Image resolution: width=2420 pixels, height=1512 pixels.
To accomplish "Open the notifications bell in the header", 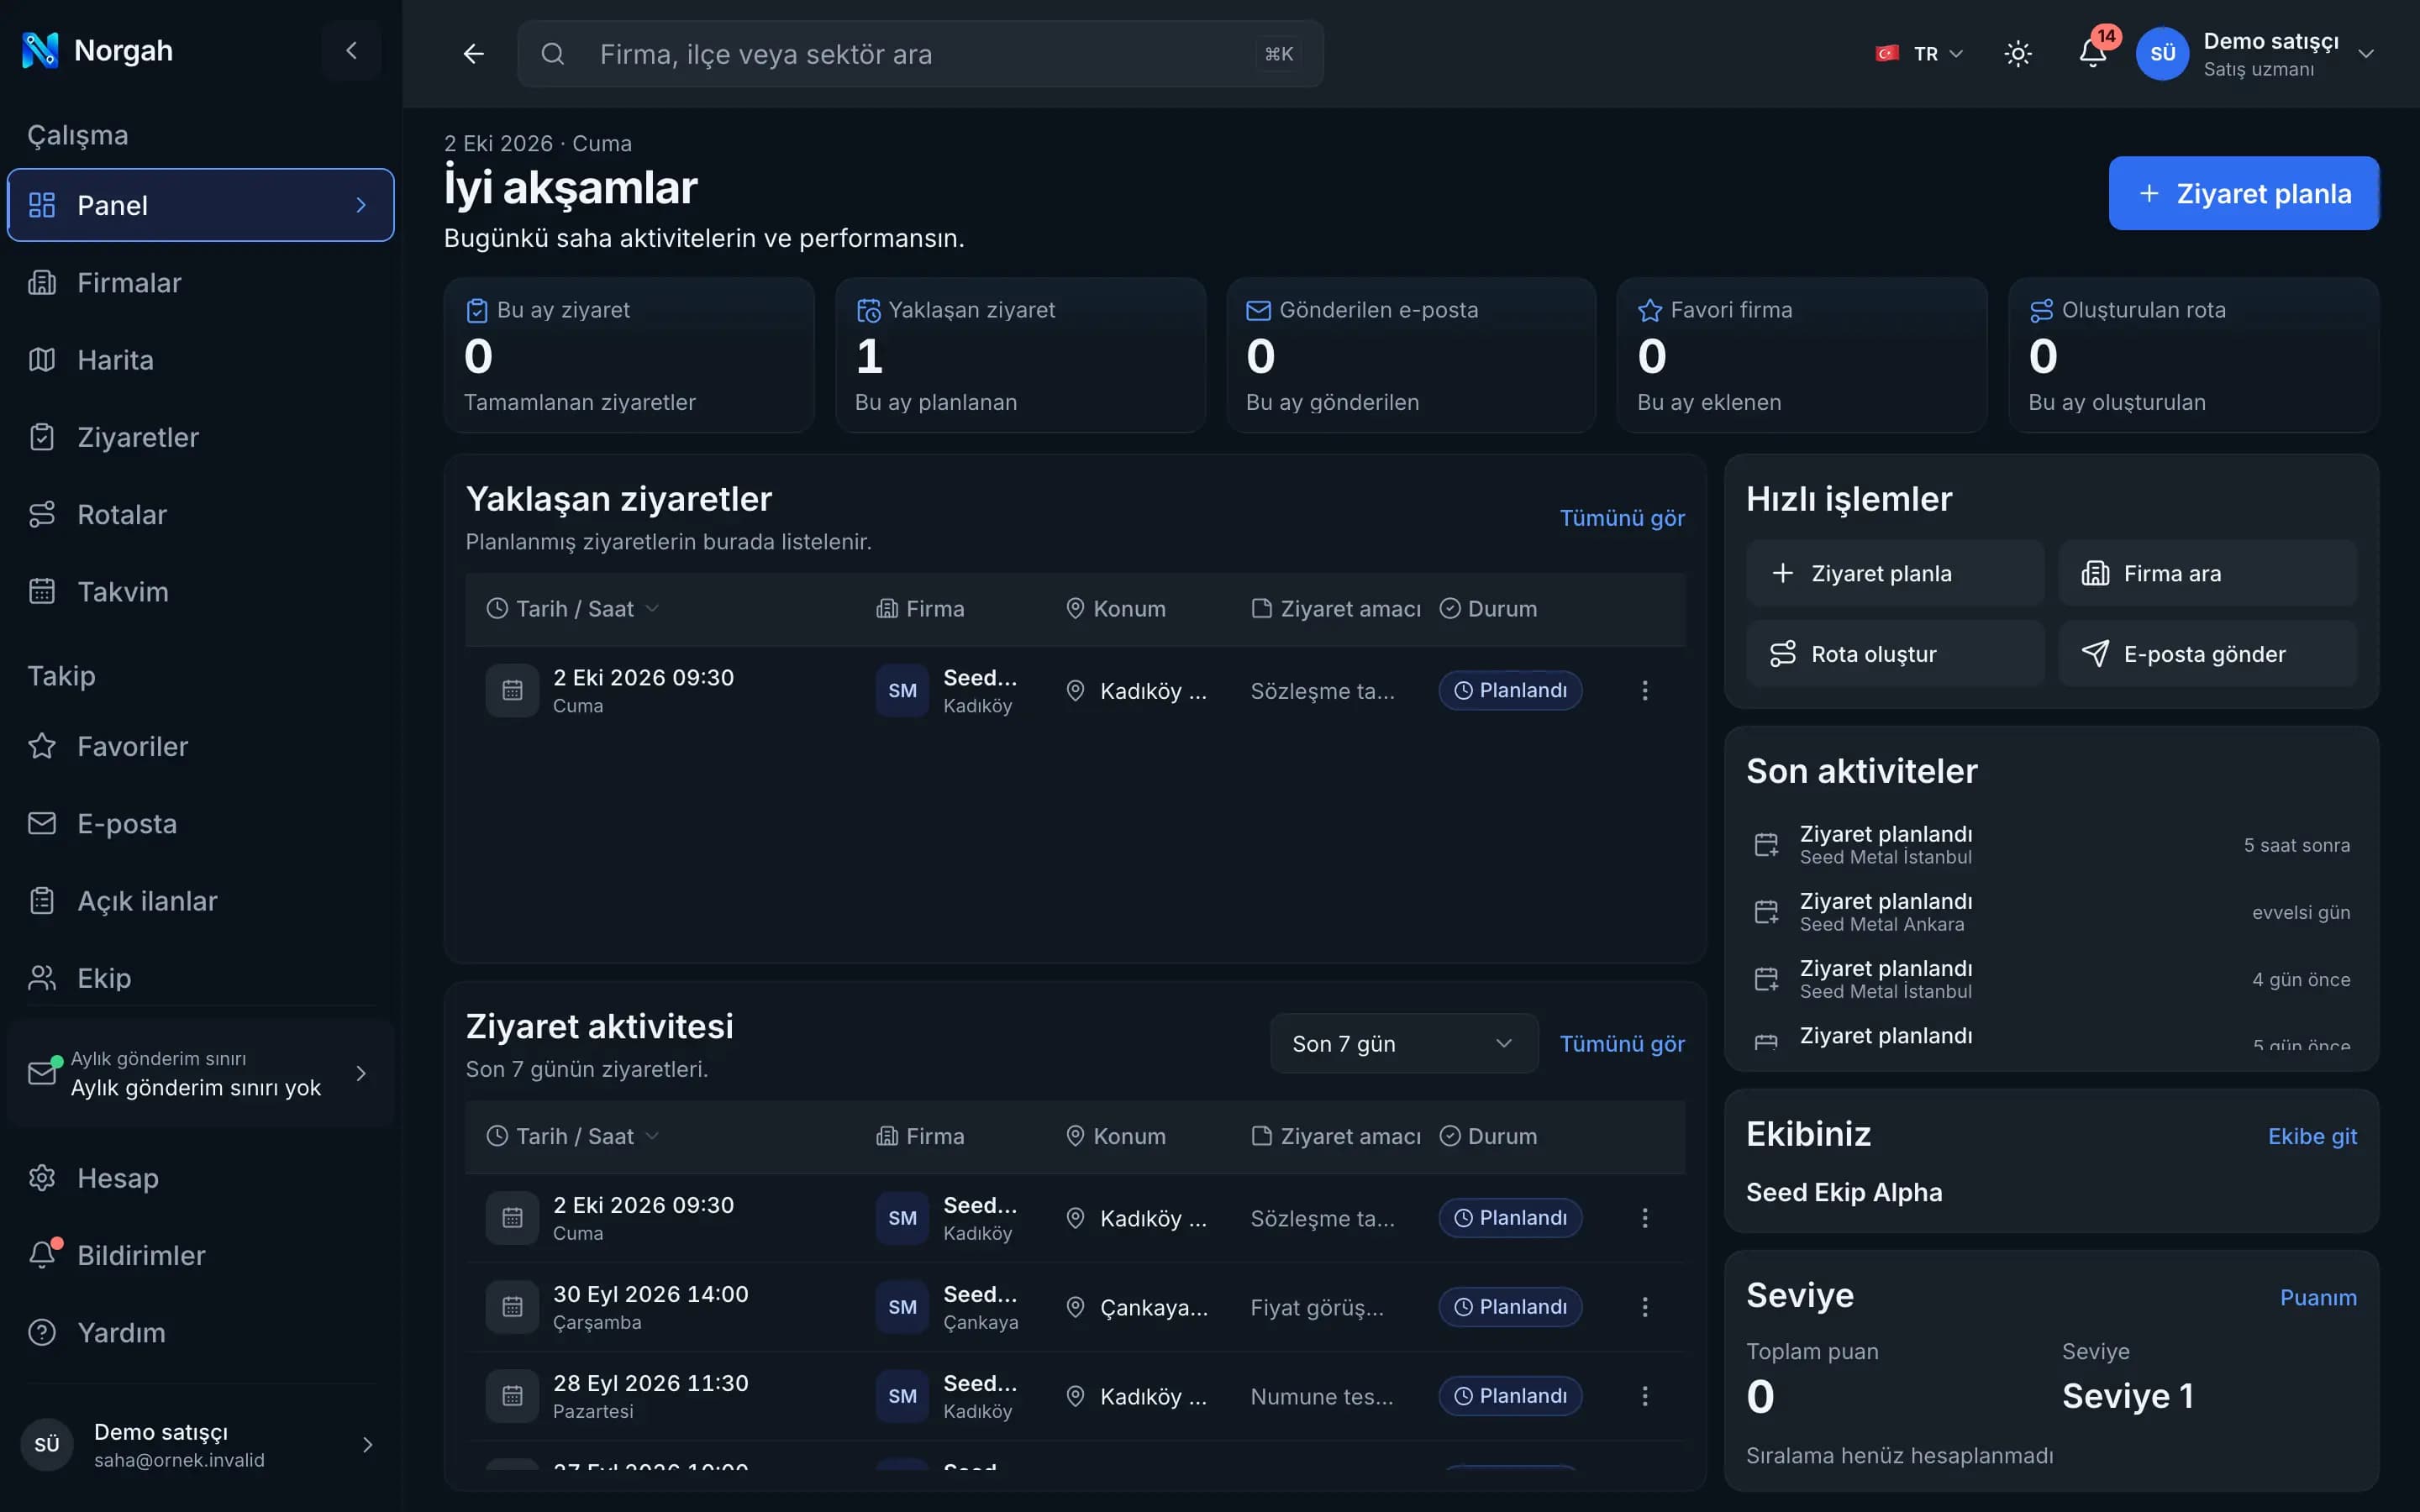I will (2092, 54).
